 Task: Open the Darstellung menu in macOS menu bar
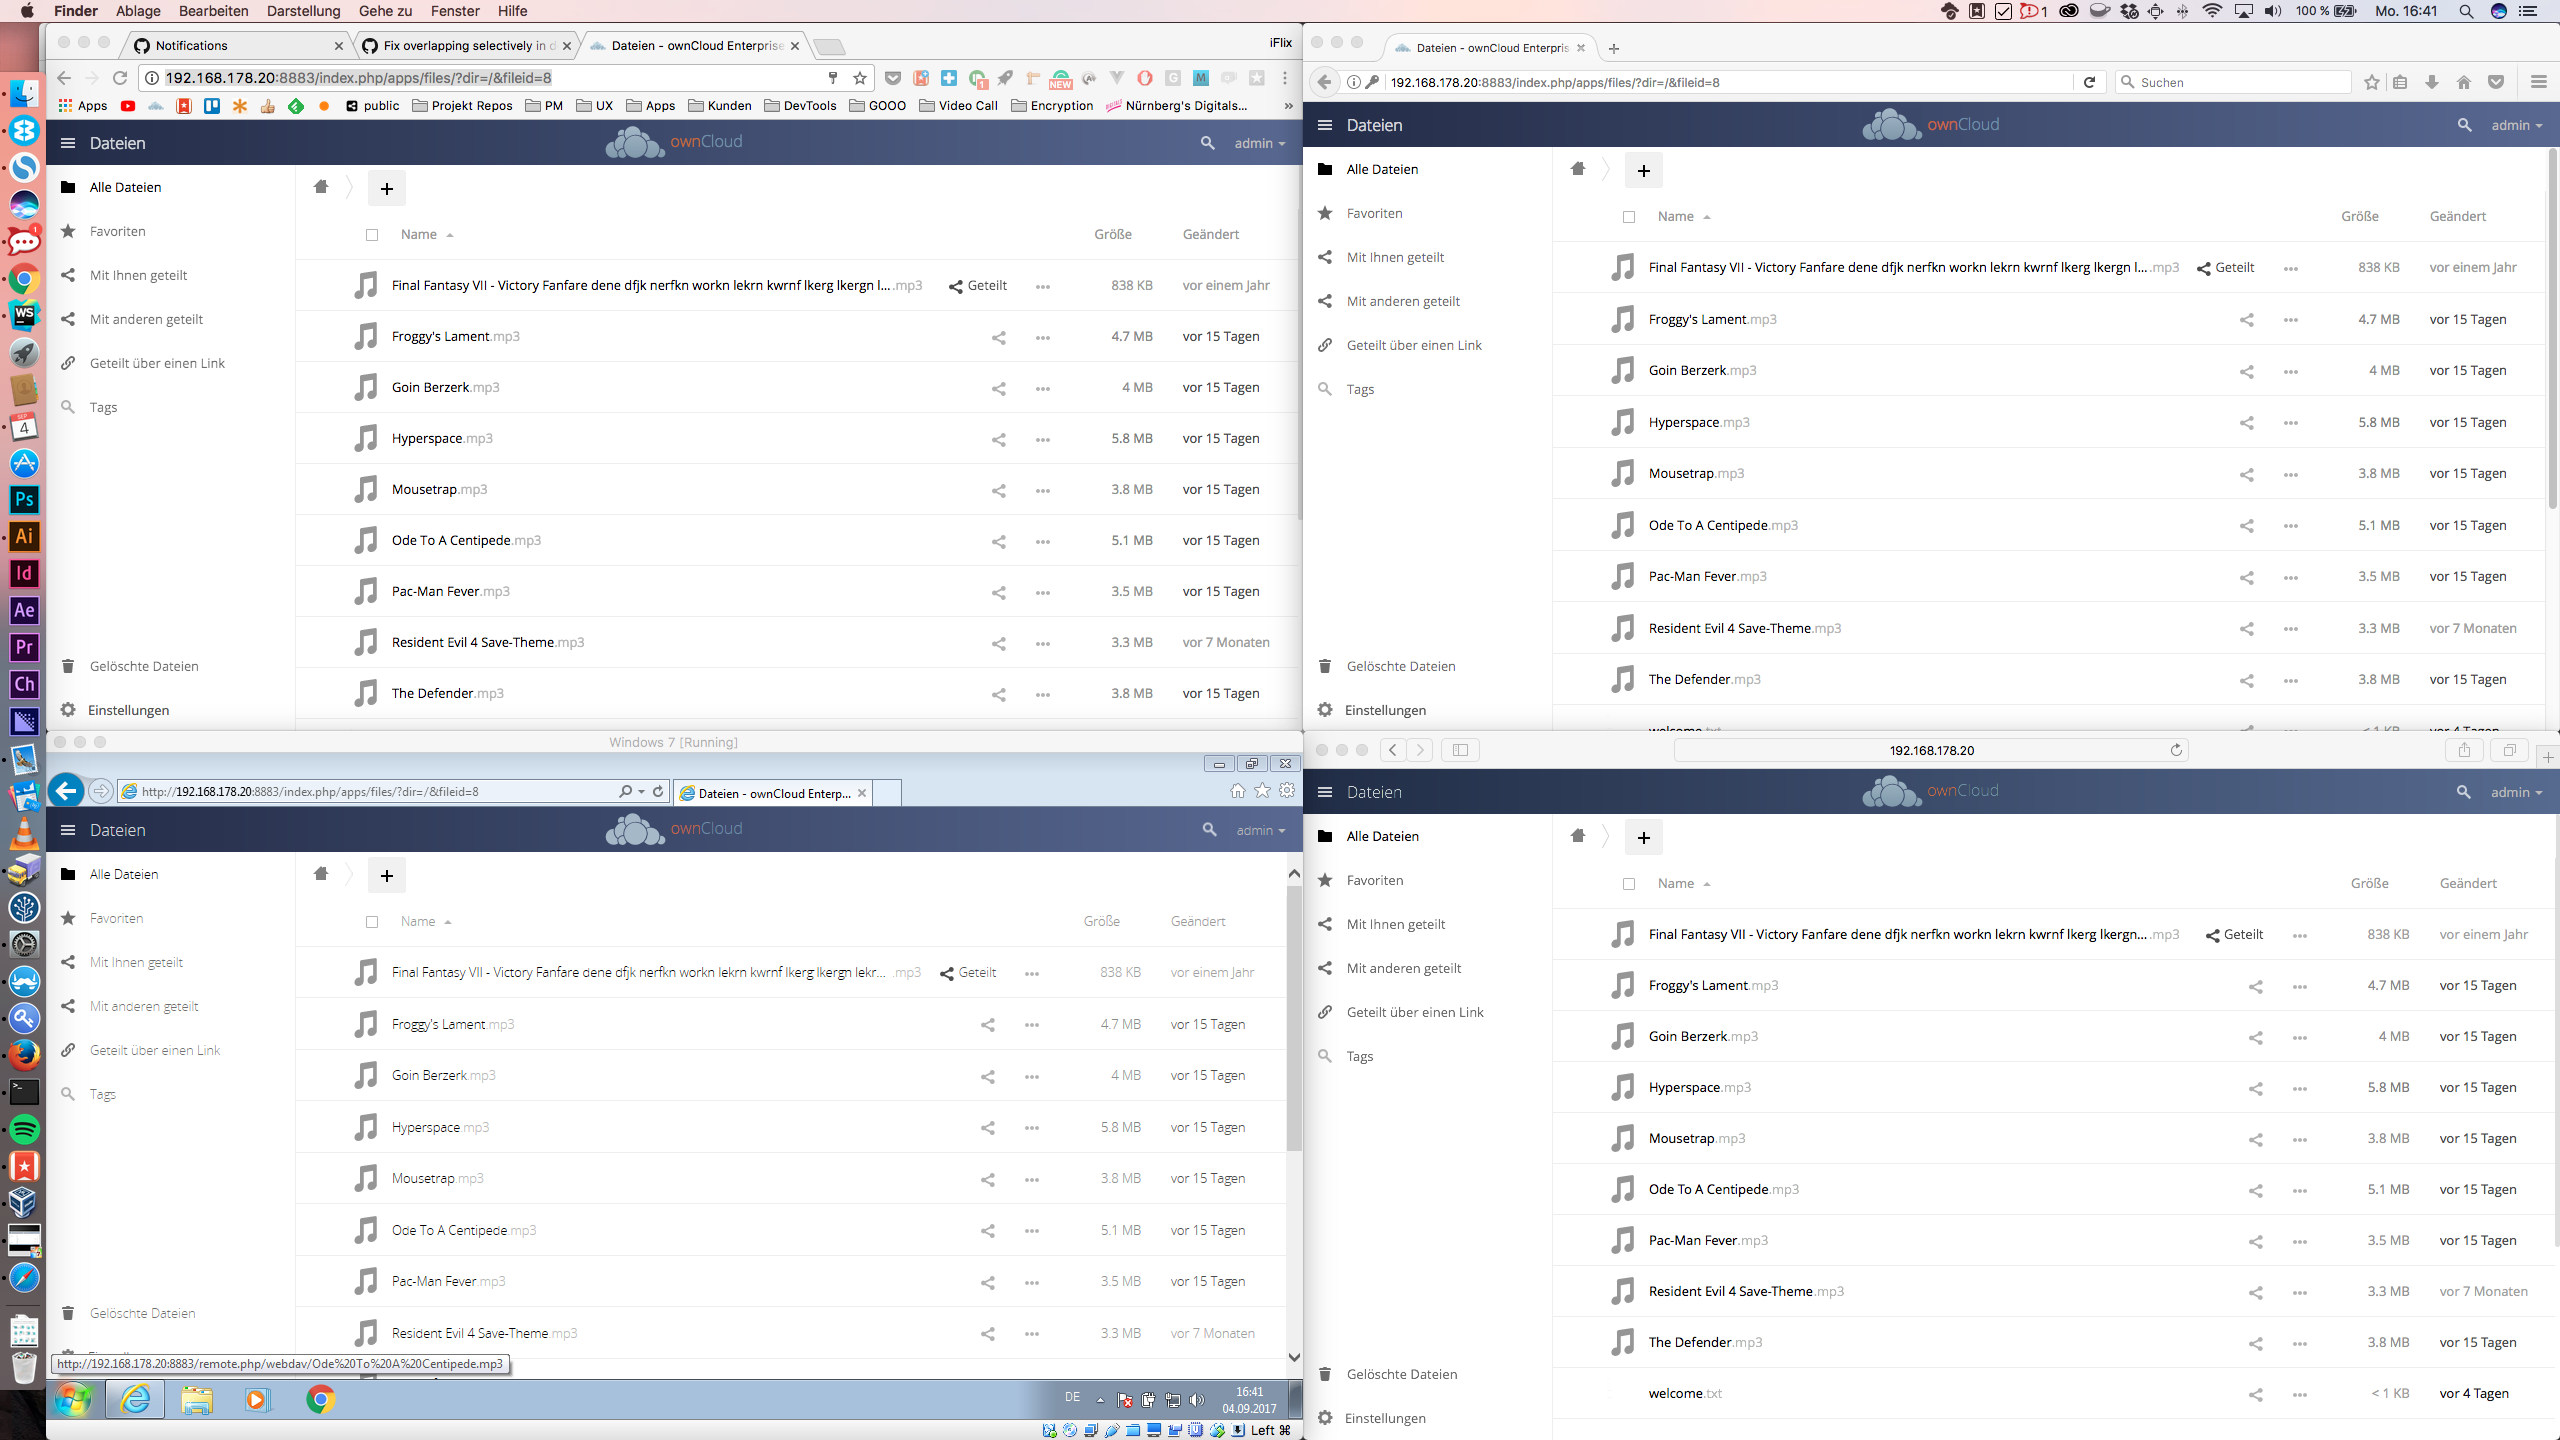[303, 11]
